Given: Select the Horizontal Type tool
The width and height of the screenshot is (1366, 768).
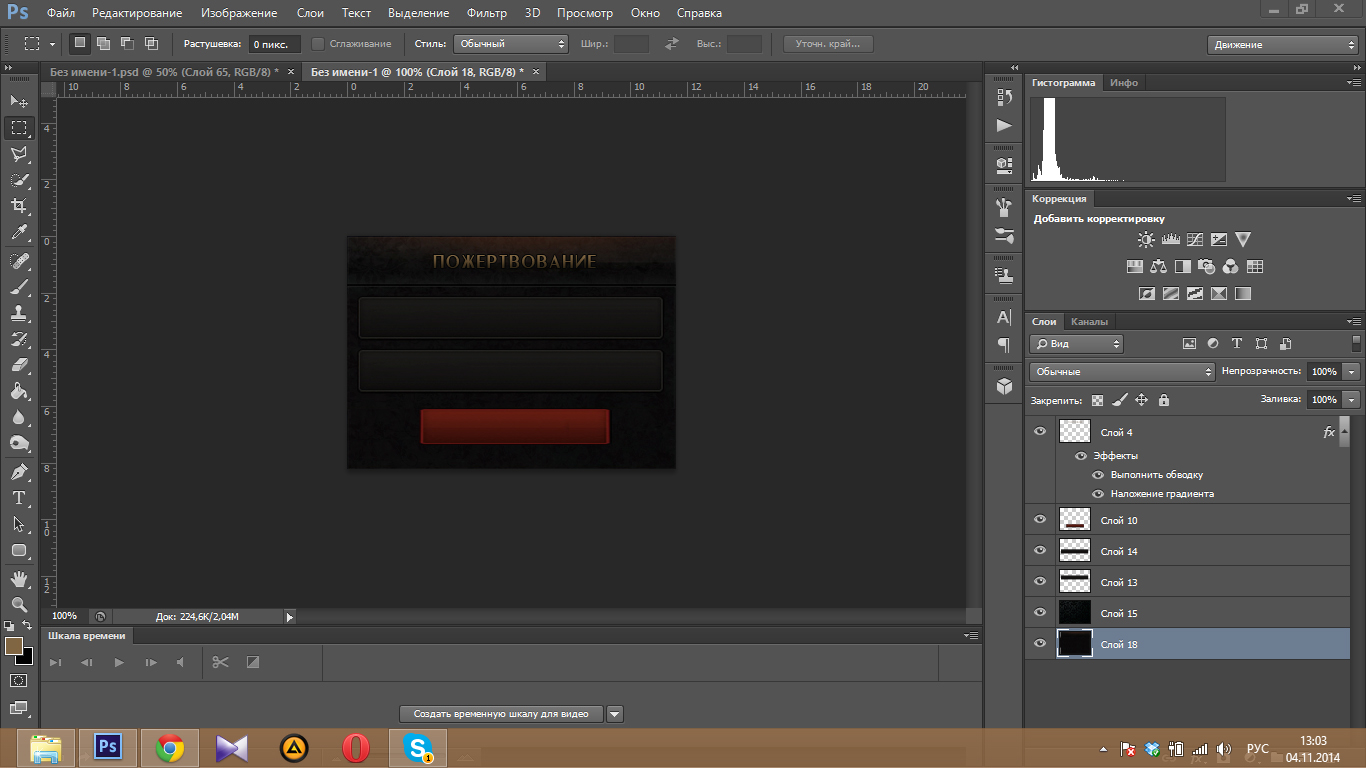Looking at the screenshot, I should [x=19, y=498].
